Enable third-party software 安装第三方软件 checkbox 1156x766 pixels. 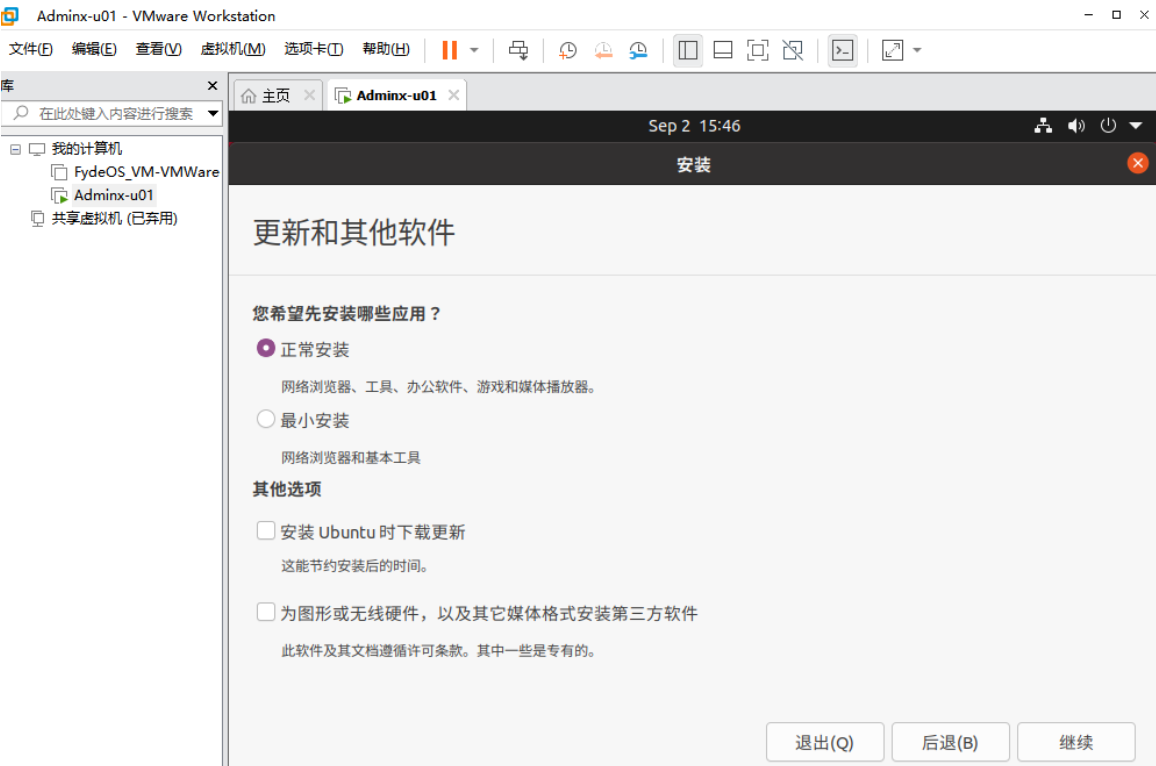coord(265,612)
